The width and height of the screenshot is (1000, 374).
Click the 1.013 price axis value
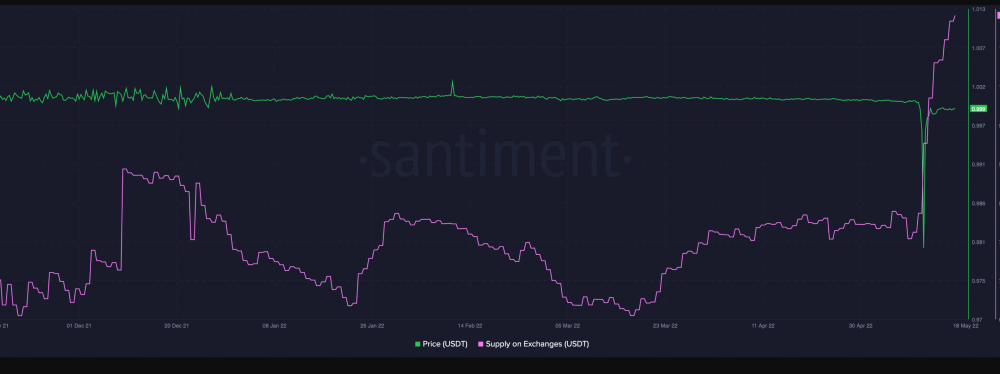point(978,10)
